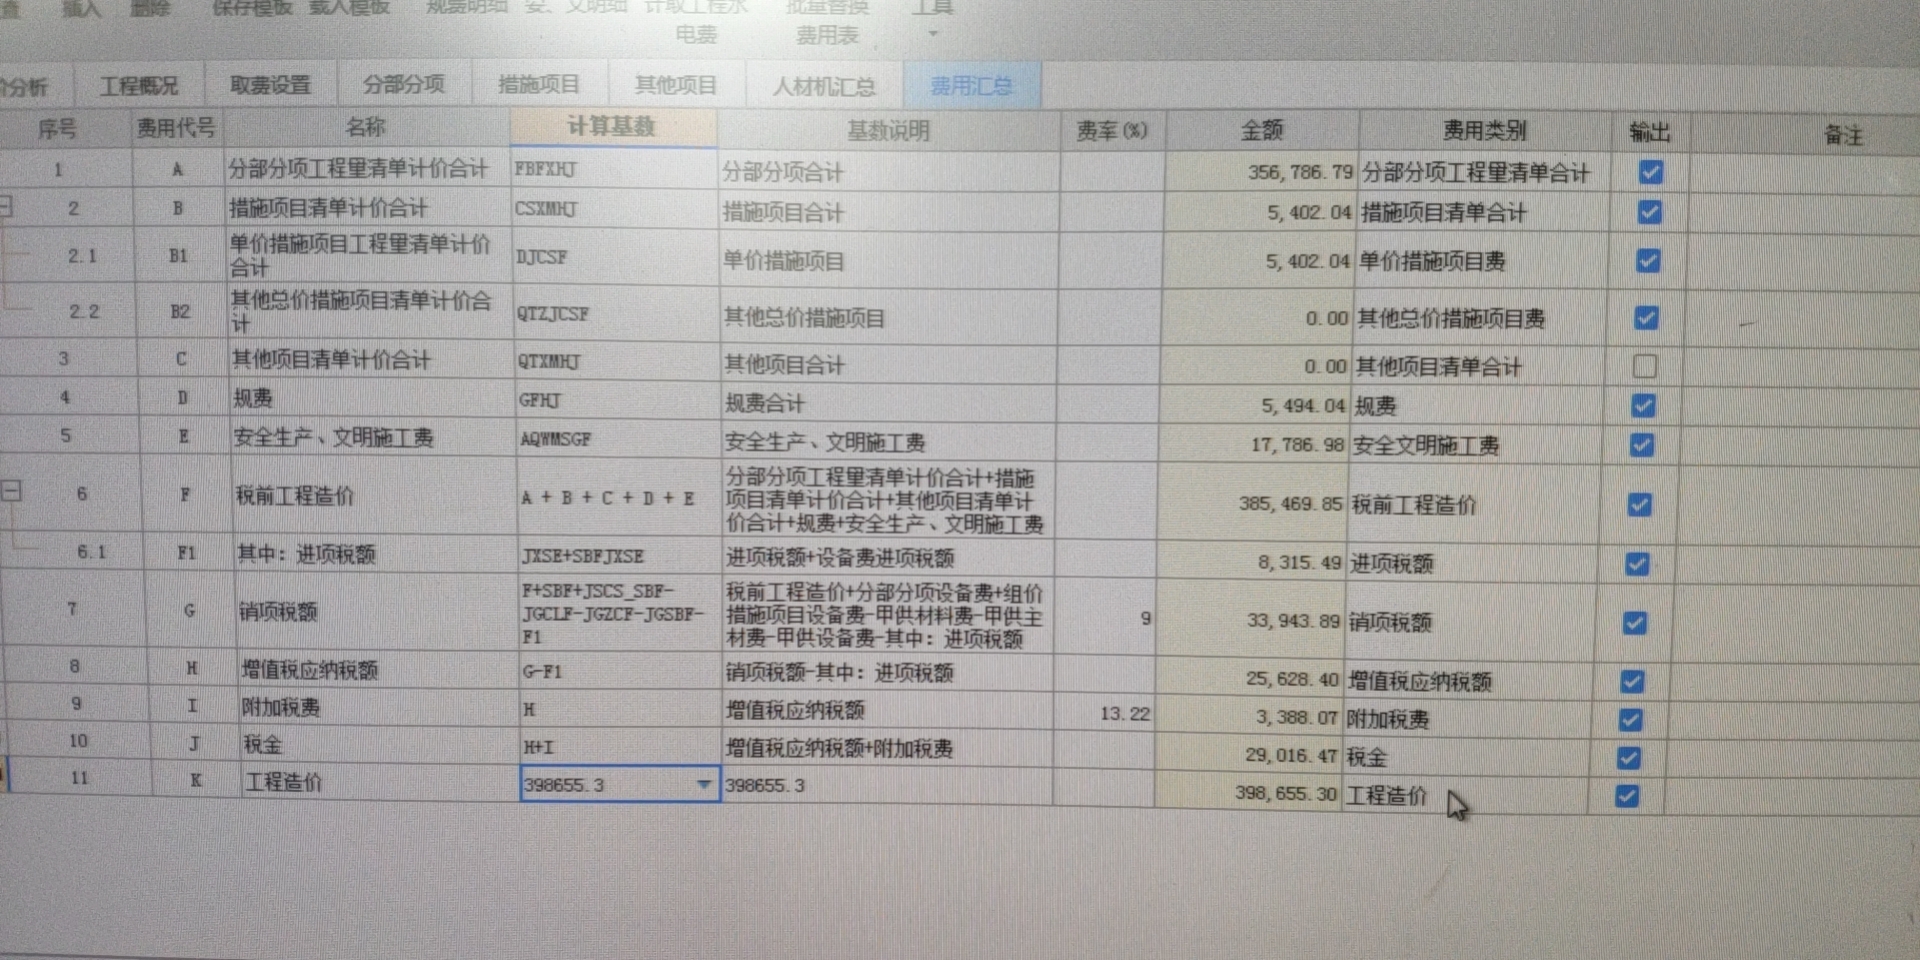Click the 费用表 toolbar button label
The width and height of the screenshot is (1920, 960).
(x=827, y=36)
